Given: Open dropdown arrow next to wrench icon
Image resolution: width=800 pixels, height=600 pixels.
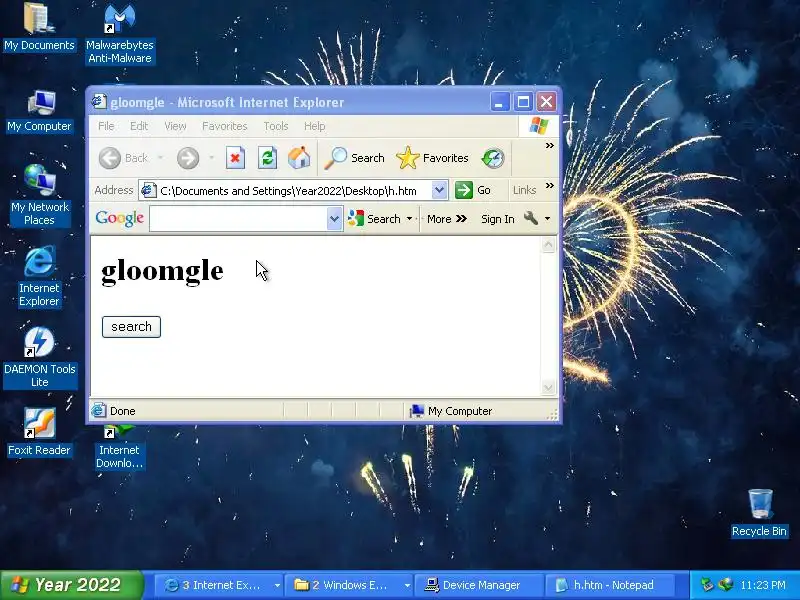Looking at the screenshot, I should pos(547,219).
